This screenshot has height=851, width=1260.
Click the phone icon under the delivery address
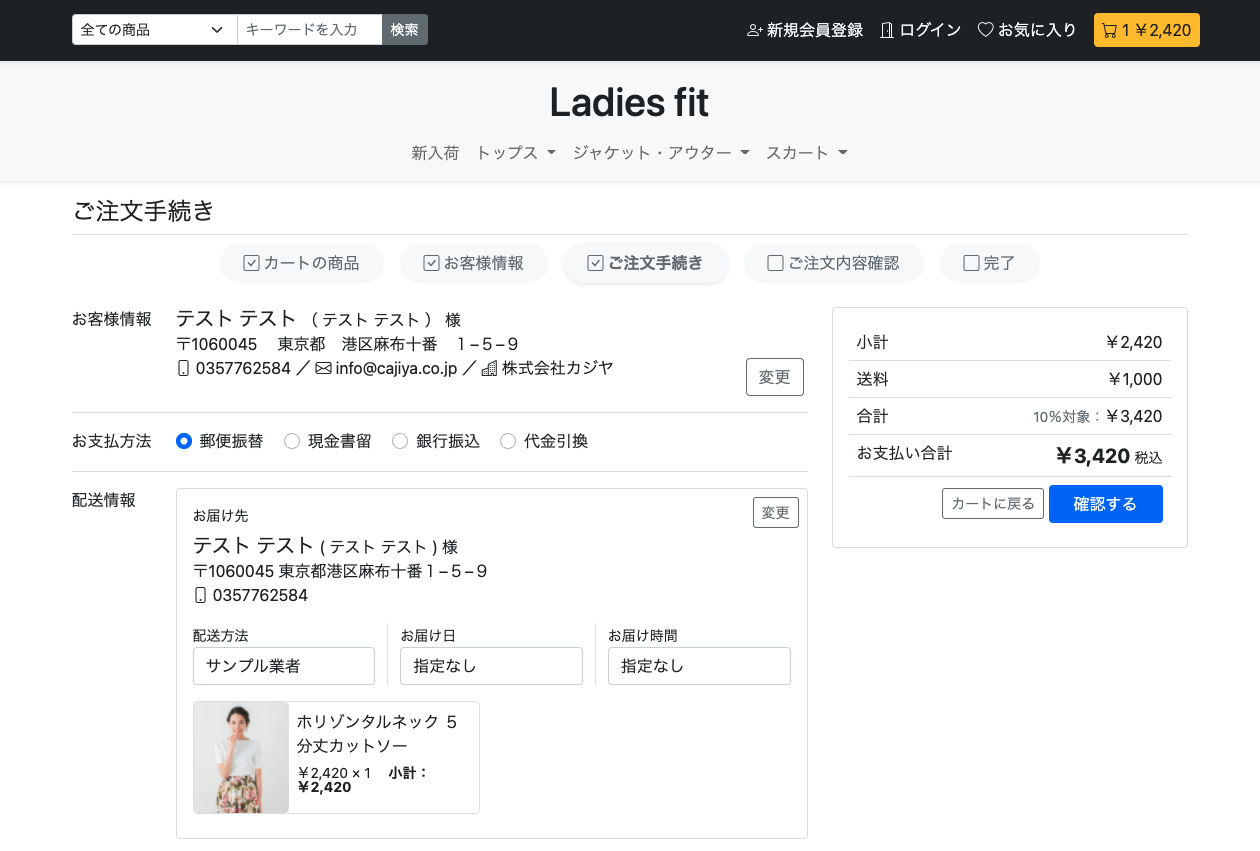click(200, 594)
